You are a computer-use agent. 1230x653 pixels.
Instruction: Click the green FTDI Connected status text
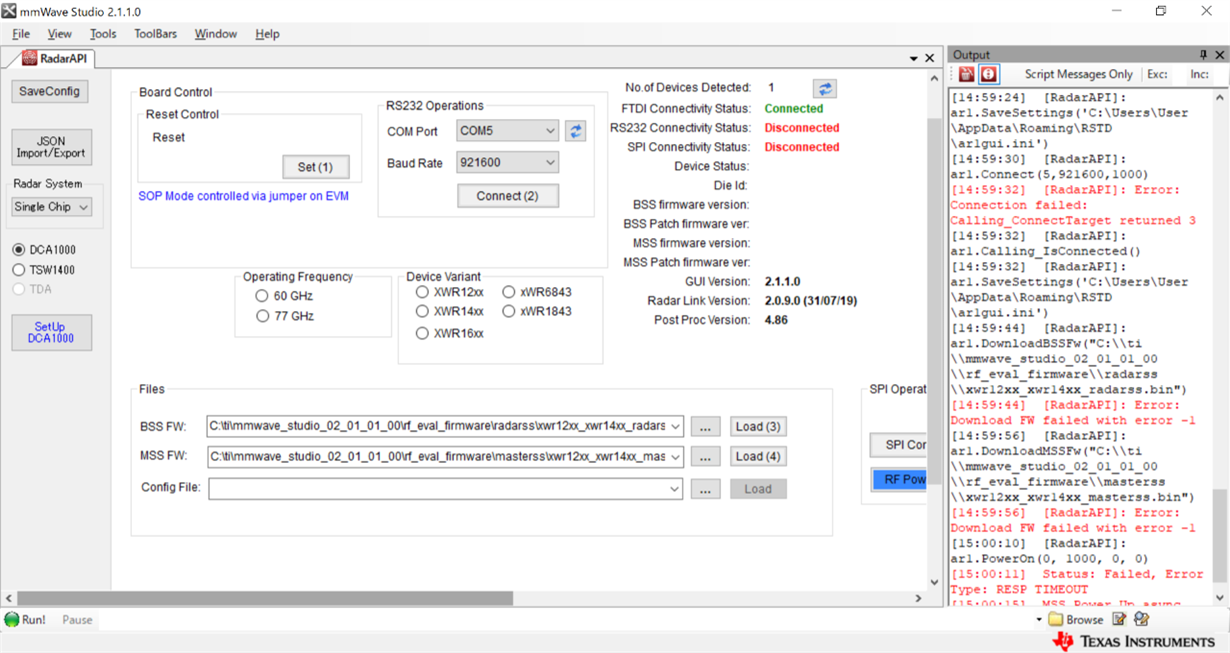794,109
